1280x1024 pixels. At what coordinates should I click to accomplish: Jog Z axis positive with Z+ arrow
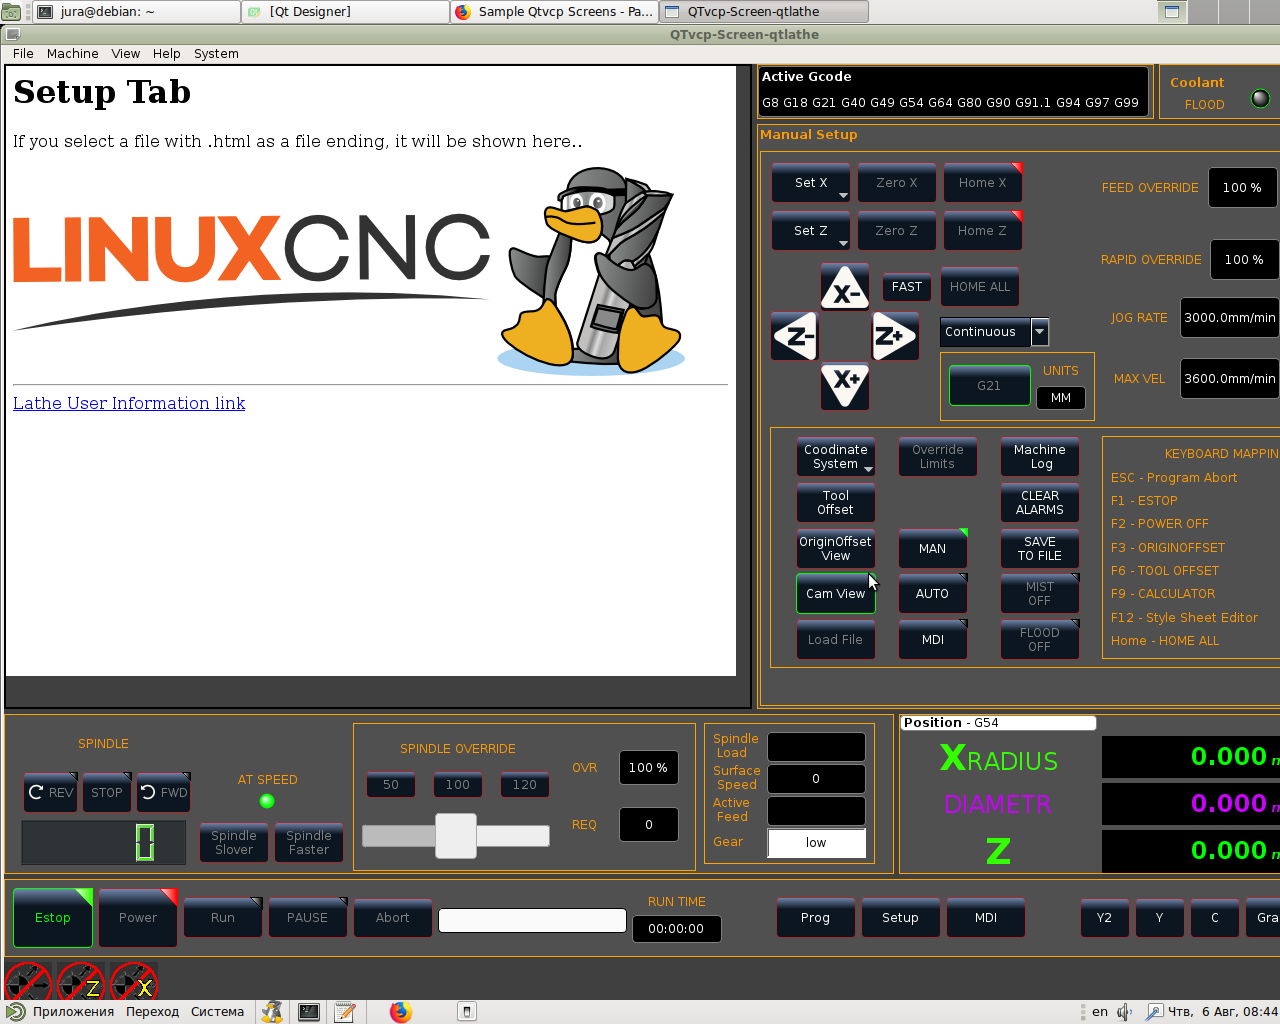[x=895, y=336]
